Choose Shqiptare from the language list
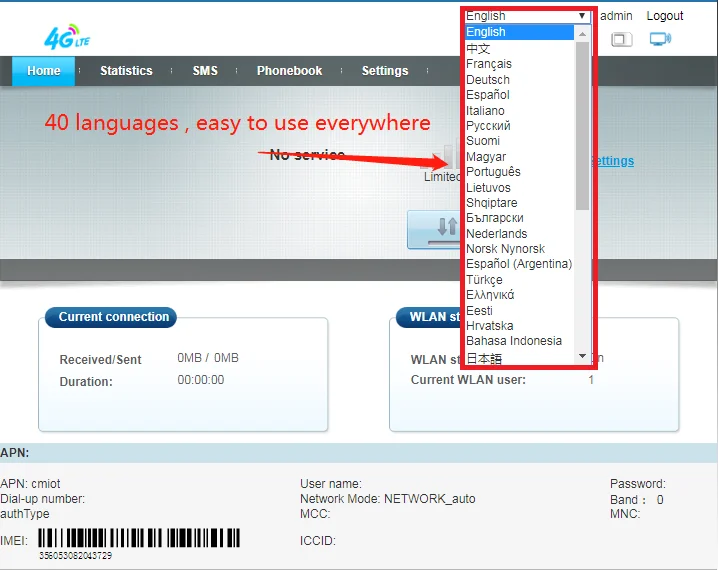Viewport: 718px width, 570px height. click(x=519, y=203)
